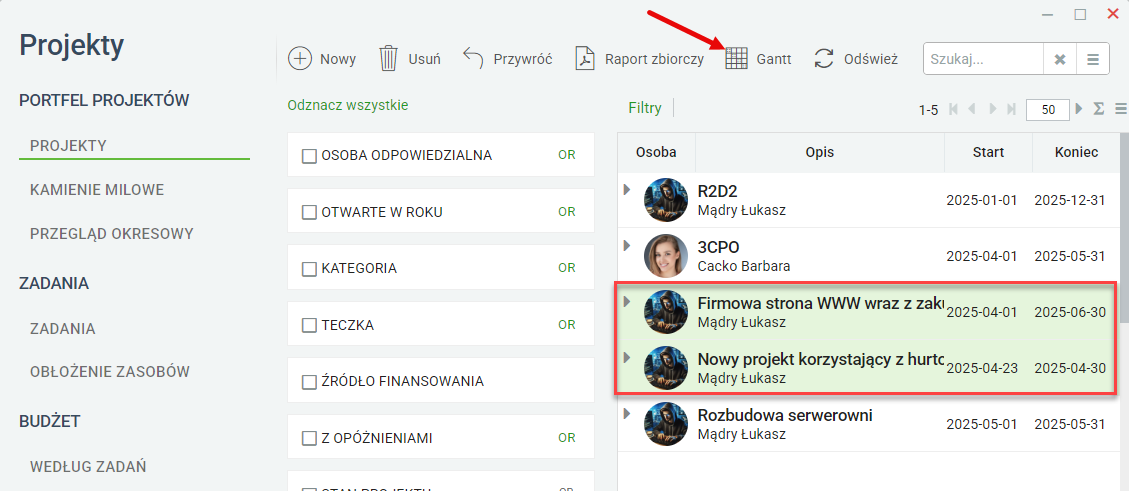Toggle OR operator for OSOBA ODPOWIEDZIALNA
Image resolution: width=1129 pixels, height=491 pixels.
[567, 155]
